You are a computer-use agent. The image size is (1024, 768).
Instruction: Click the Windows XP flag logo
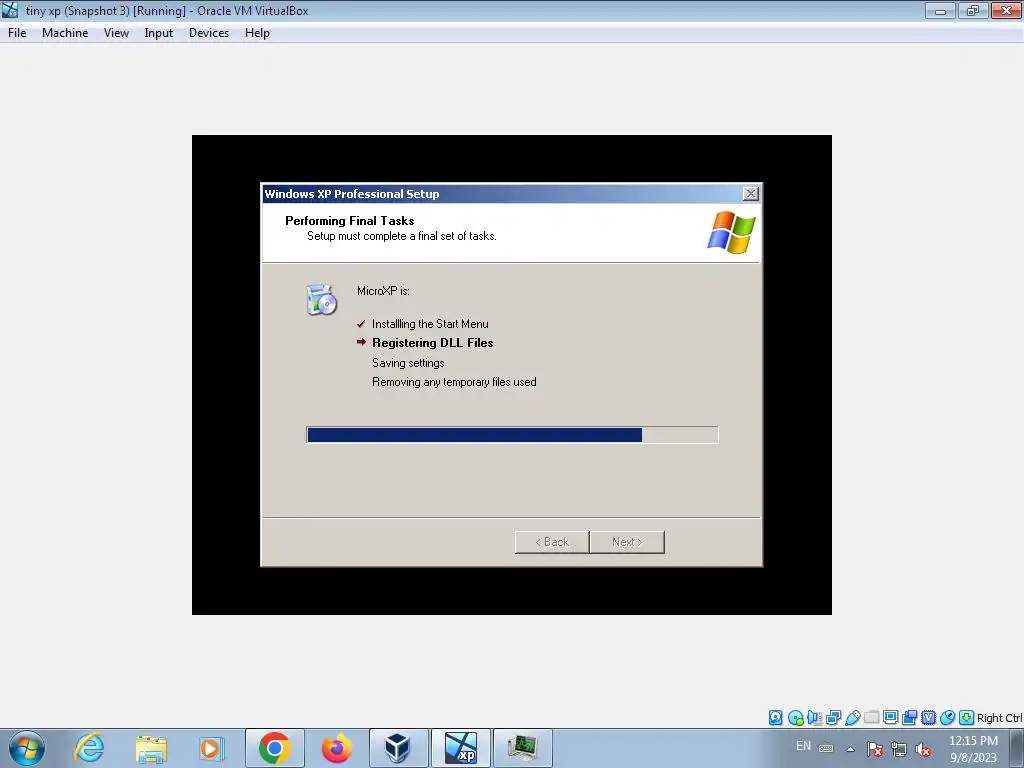click(x=731, y=232)
